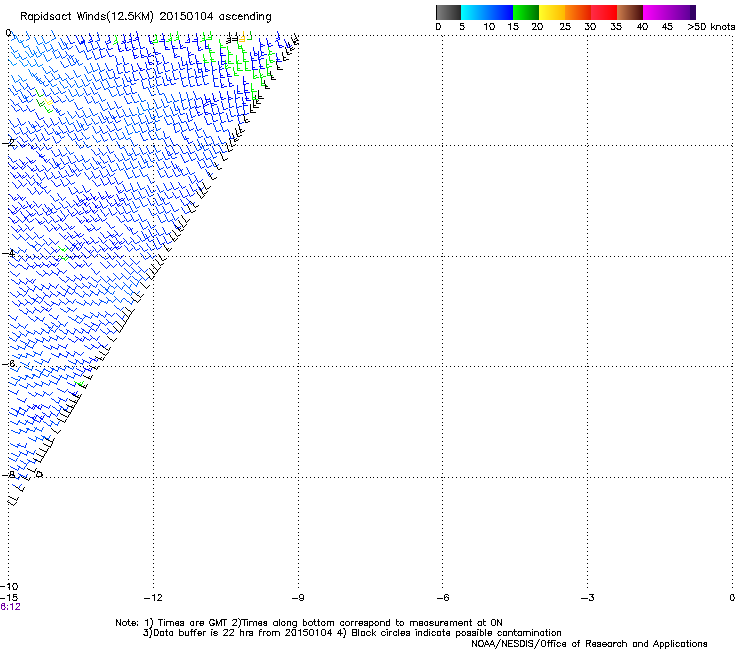Screen dimensions: 740x650
Task: Click the yellow 20-25 knots legend color
Action: [x=552, y=12]
